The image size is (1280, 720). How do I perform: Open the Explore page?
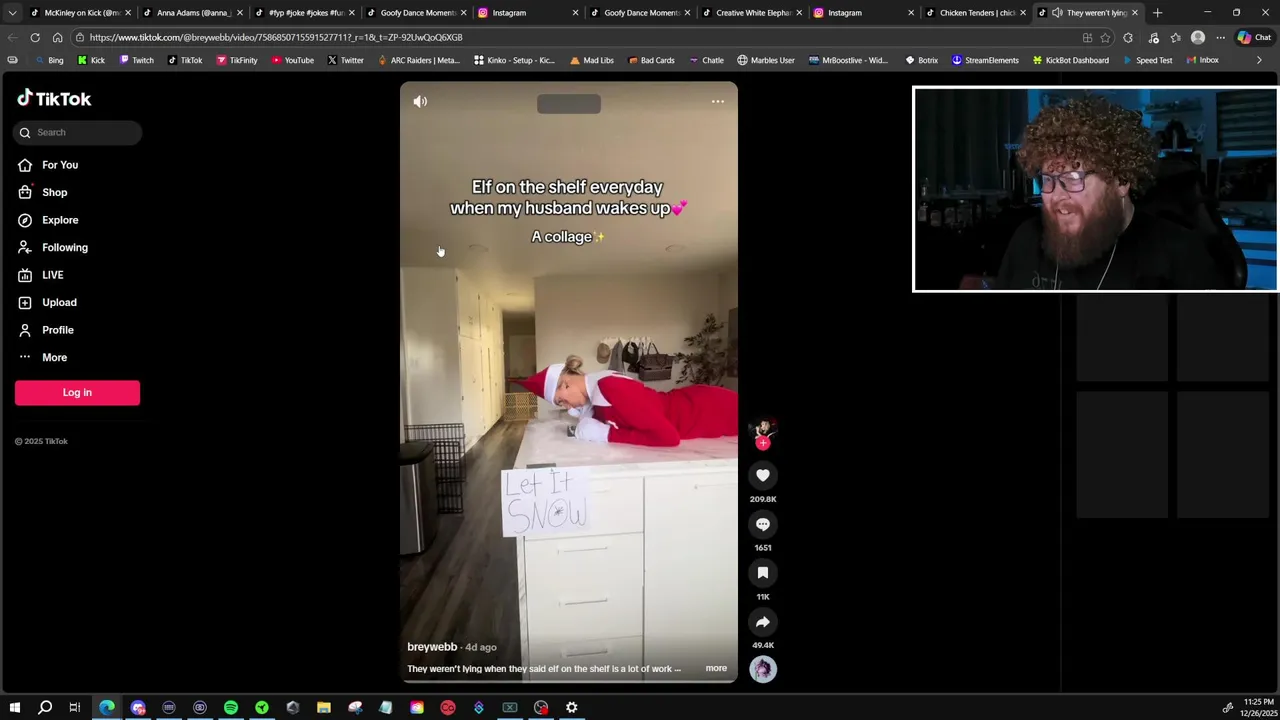click(60, 220)
